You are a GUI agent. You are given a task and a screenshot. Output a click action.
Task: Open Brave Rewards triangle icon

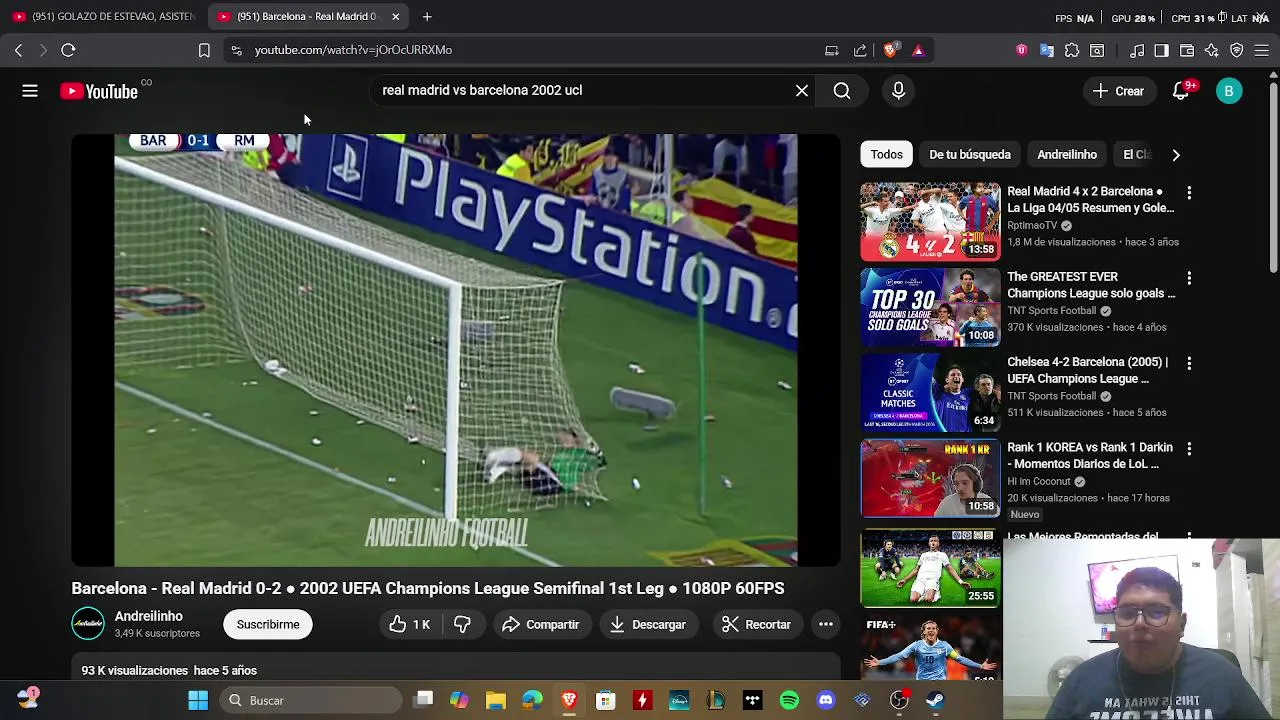pos(918,50)
